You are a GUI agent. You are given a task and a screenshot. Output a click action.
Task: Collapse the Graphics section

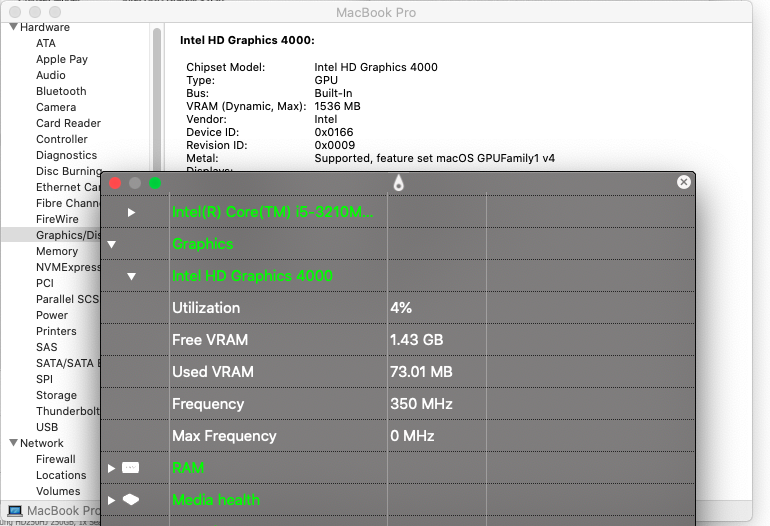pos(111,244)
